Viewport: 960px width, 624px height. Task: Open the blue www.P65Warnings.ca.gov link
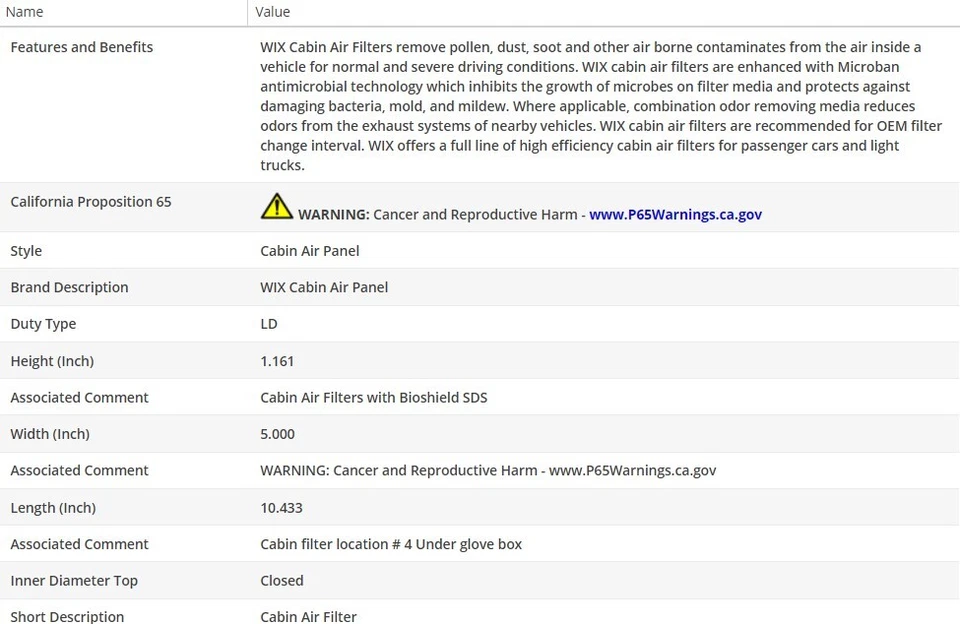point(675,214)
